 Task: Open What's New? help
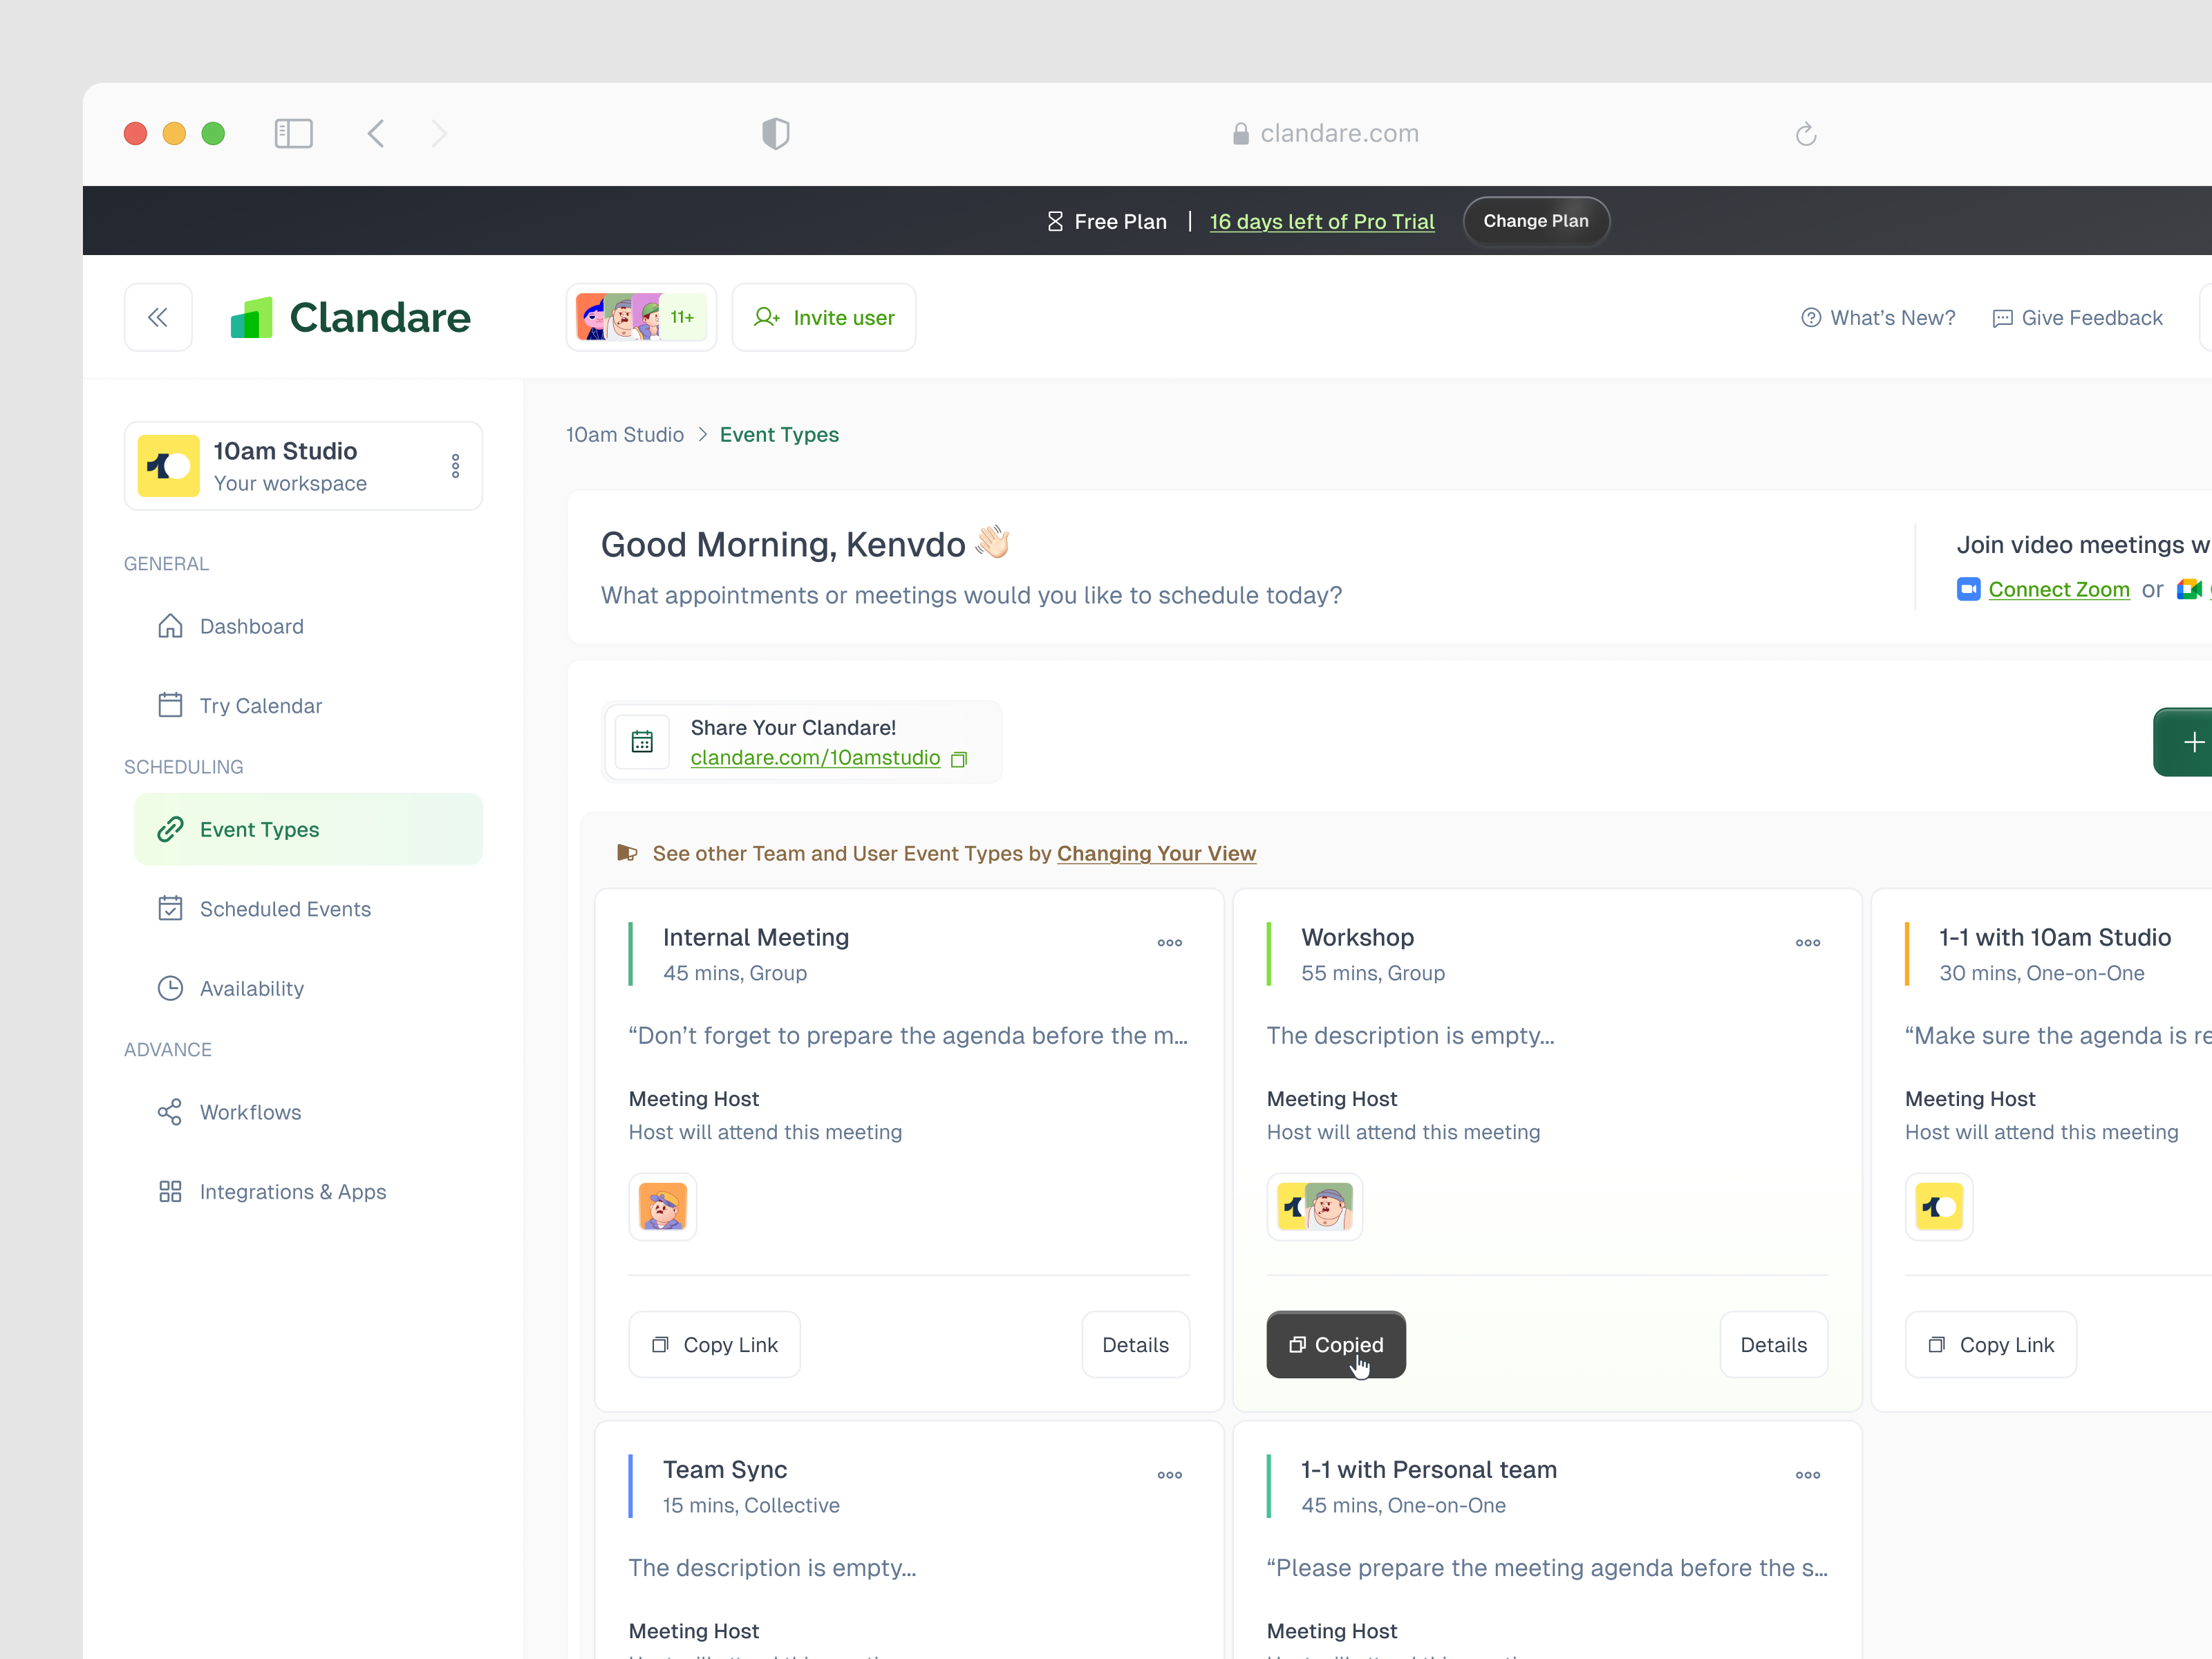(x=1878, y=318)
